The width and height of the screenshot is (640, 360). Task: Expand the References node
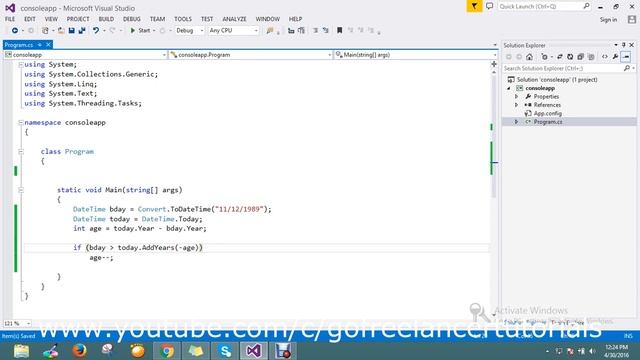[516, 105]
